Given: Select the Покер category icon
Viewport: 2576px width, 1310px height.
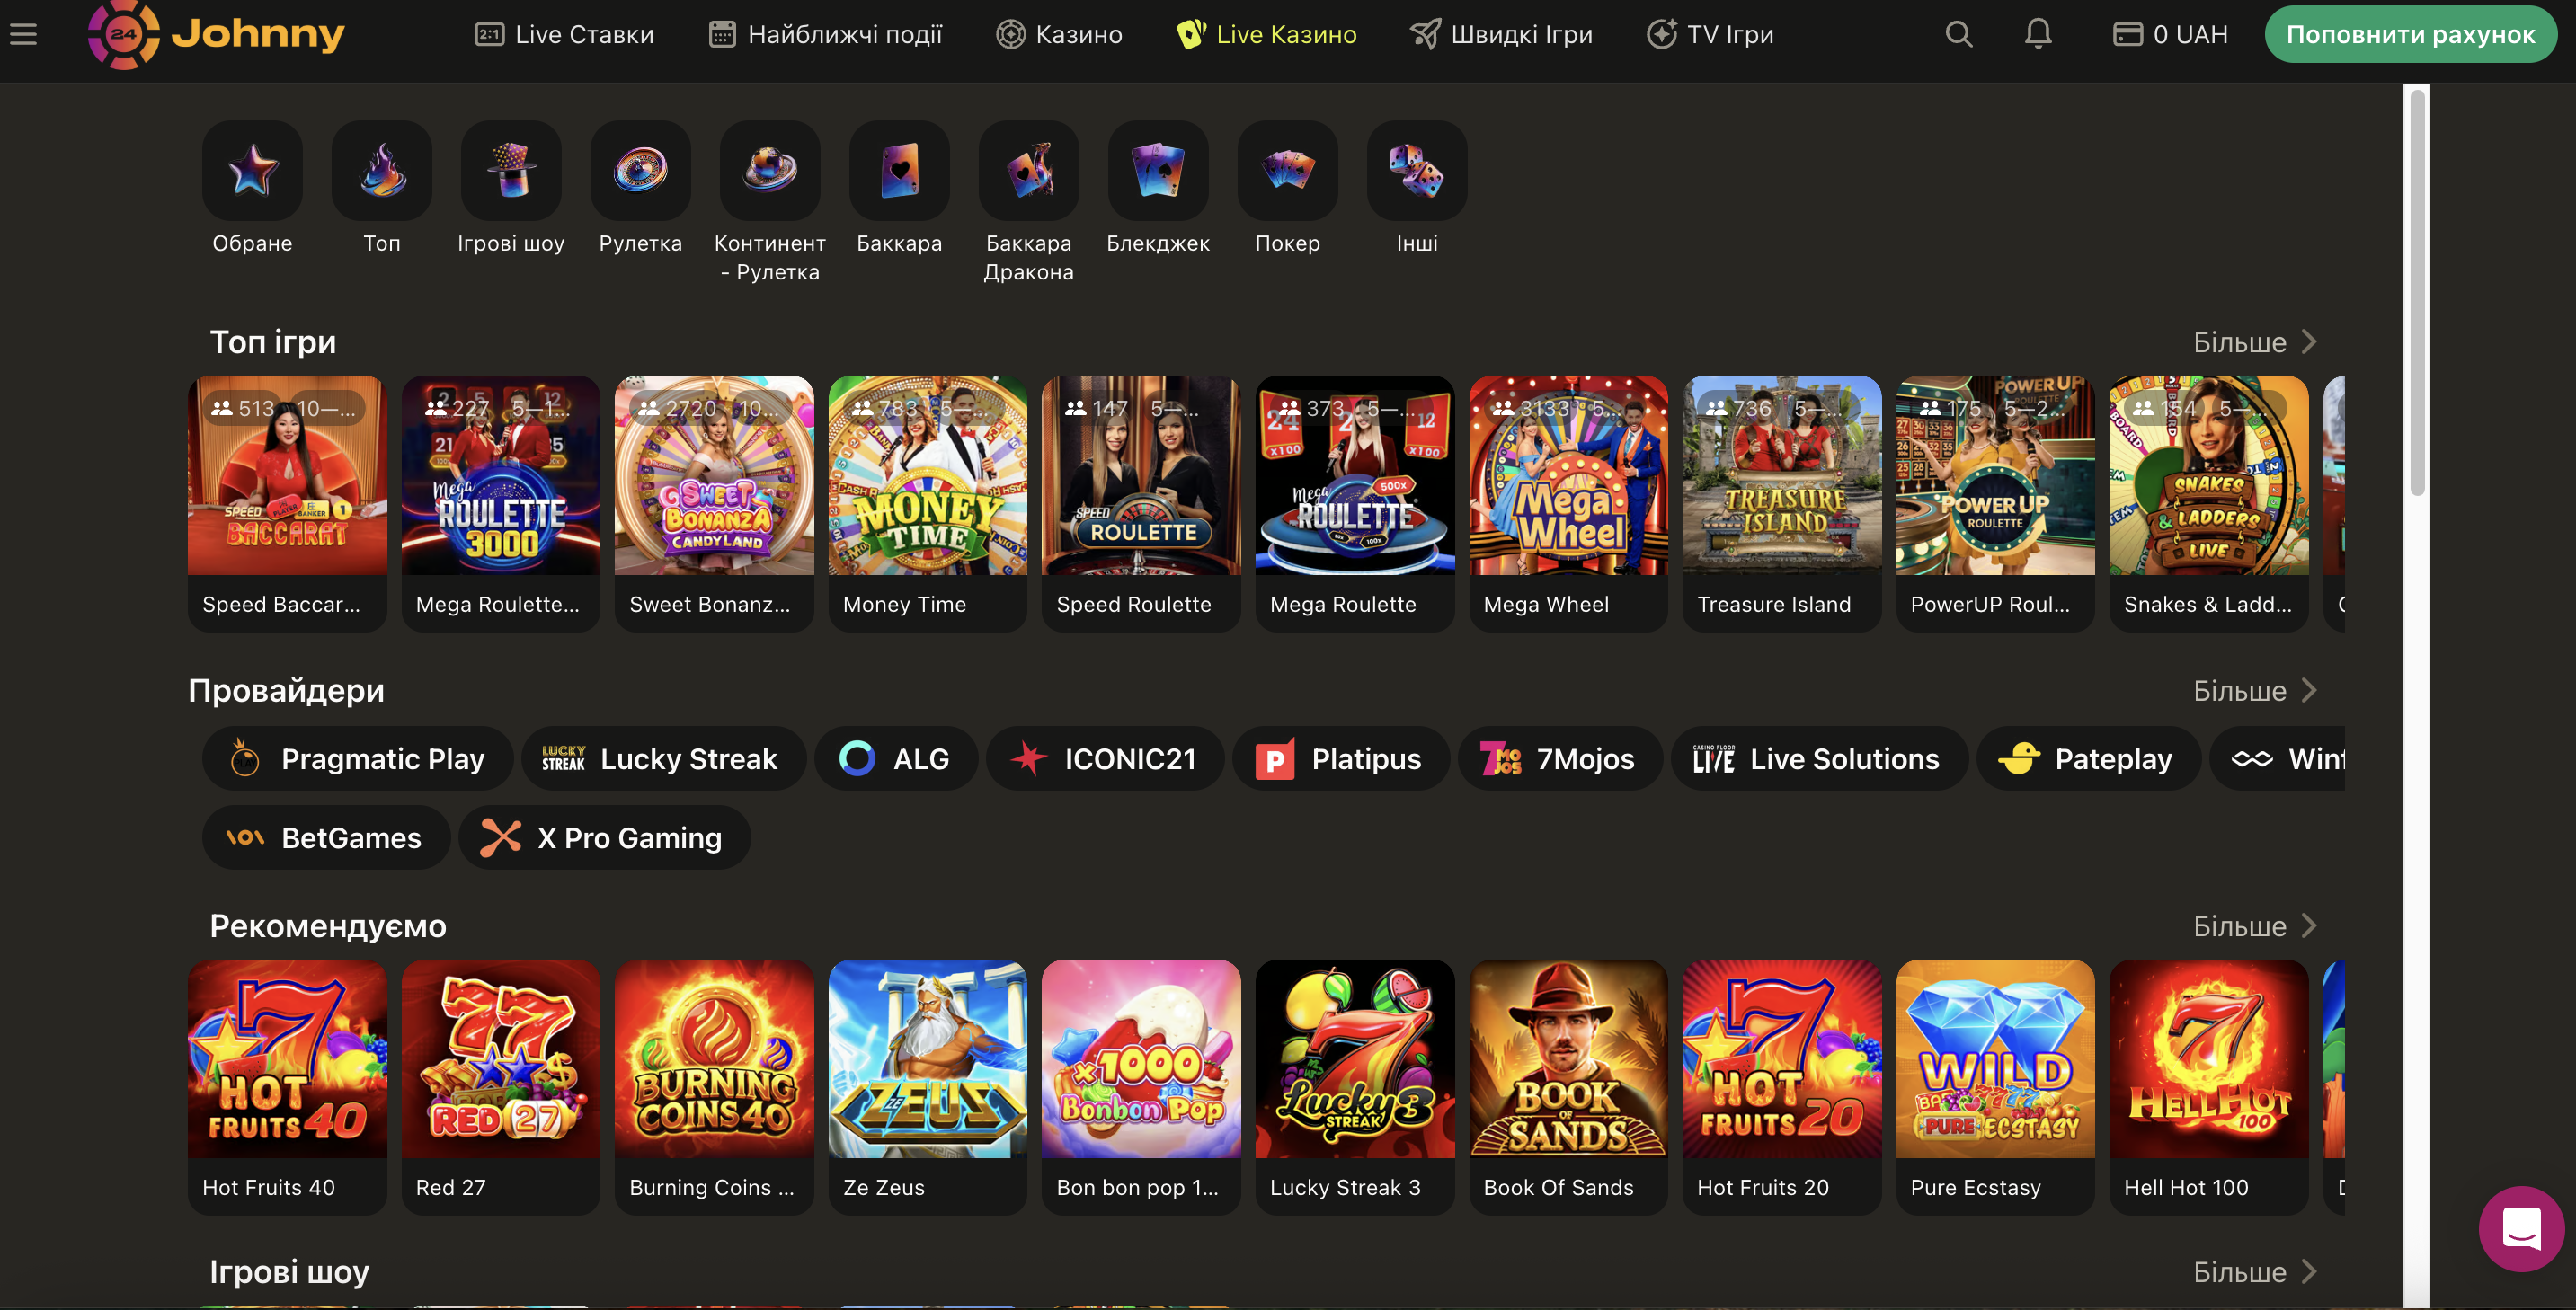Looking at the screenshot, I should (x=1287, y=170).
